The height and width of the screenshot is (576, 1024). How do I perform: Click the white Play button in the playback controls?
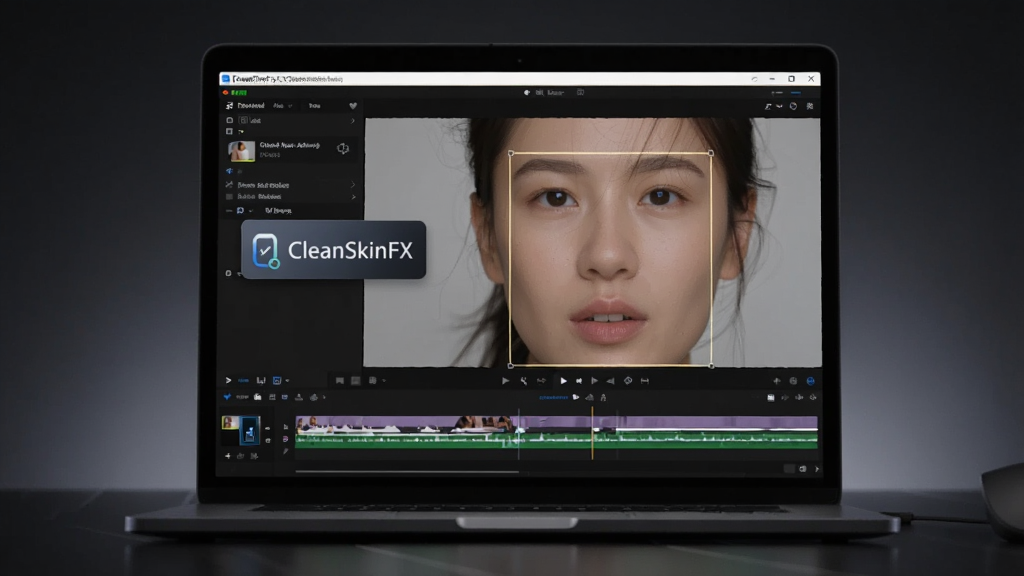[563, 381]
